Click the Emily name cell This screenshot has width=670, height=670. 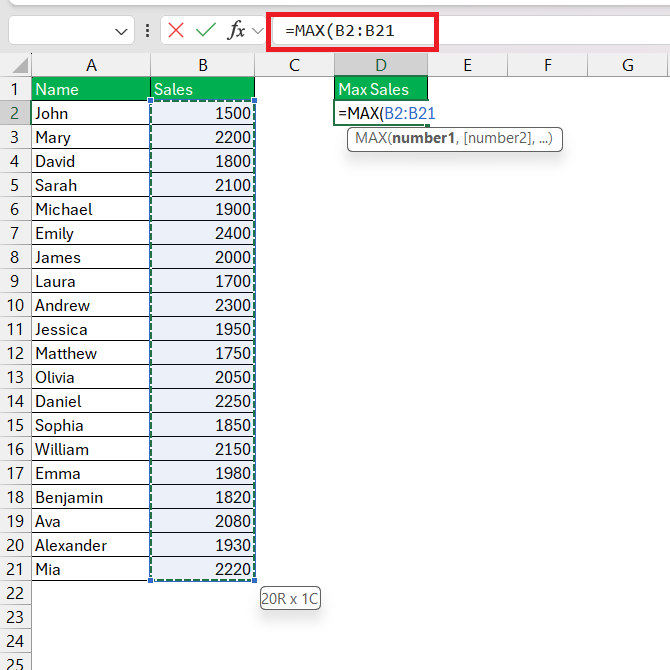click(x=91, y=233)
